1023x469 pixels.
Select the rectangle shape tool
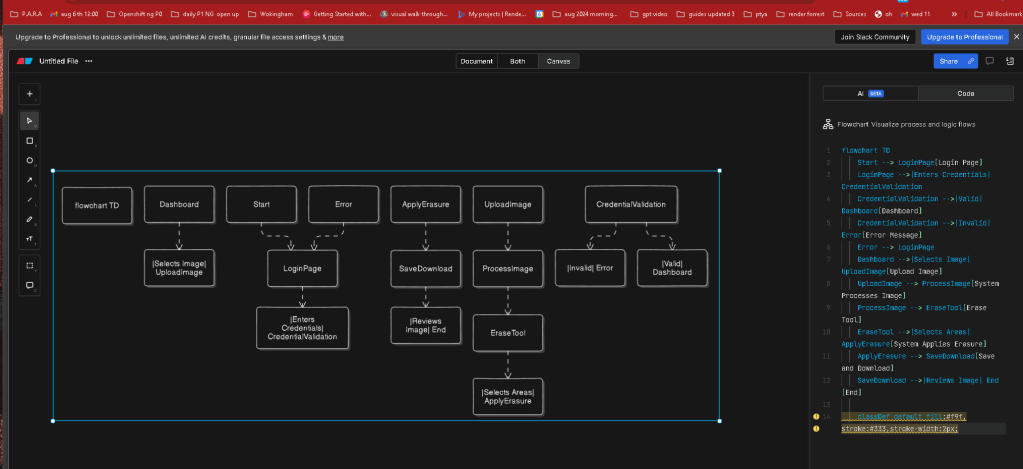29,141
